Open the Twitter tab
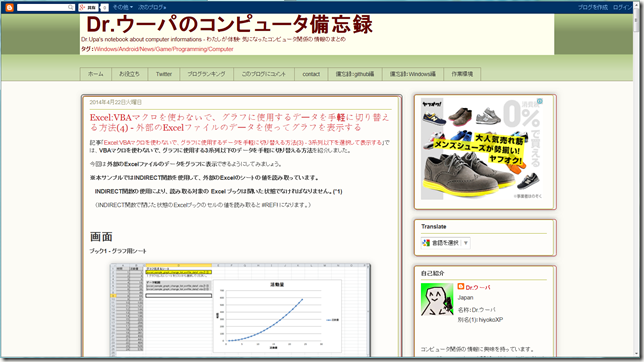644x362 pixels. [163, 74]
